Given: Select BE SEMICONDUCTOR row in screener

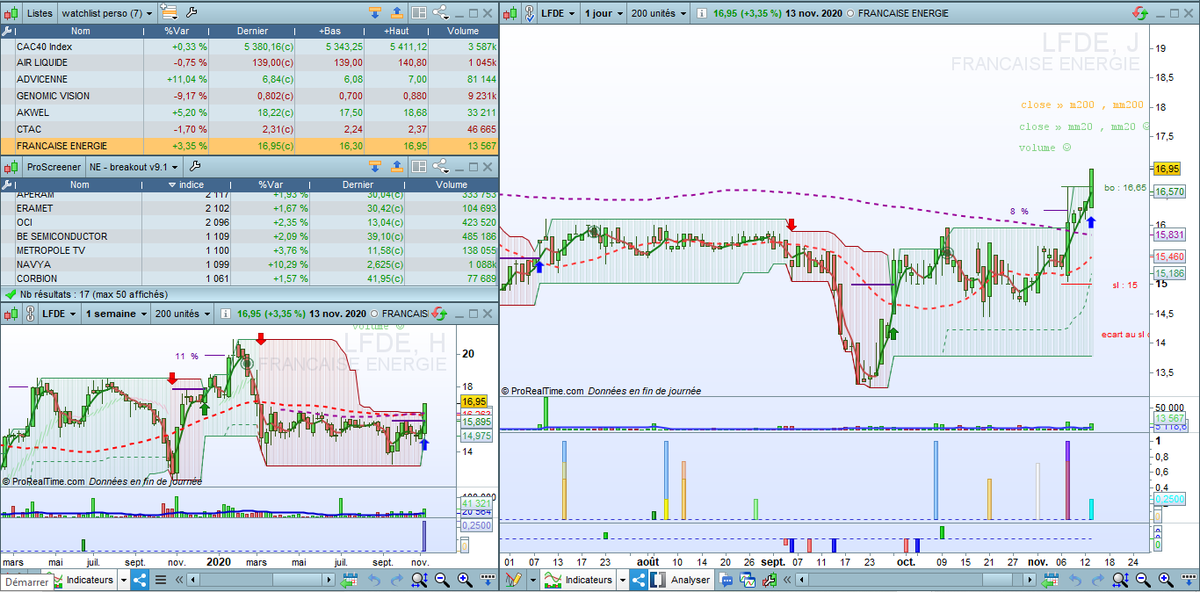Looking at the screenshot, I should point(249,236).
